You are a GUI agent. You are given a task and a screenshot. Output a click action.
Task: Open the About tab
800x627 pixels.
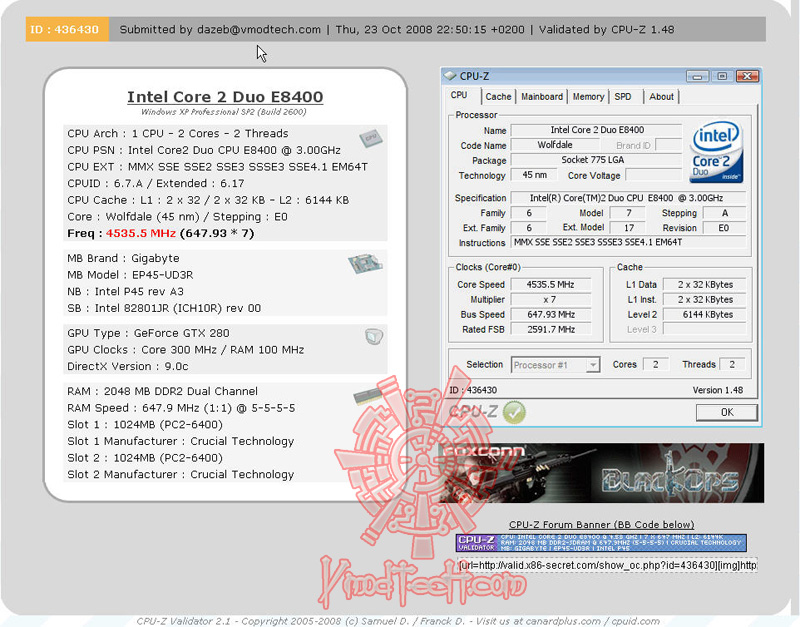click(660, 96)
